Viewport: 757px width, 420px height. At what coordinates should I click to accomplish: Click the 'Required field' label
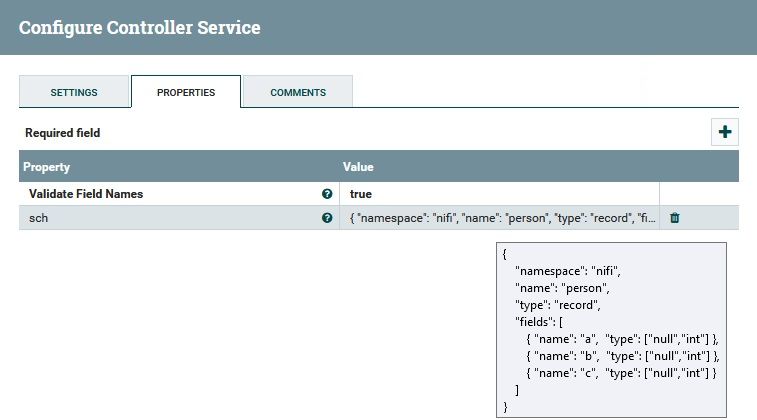[63, 133]
